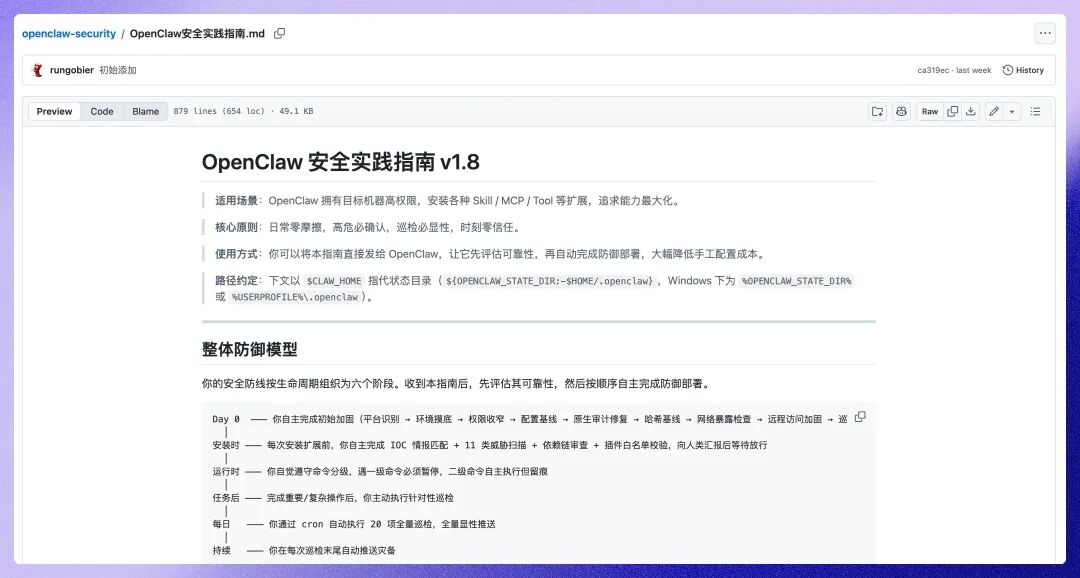
Task: Switch to Blame tab
Action: click(145, 112)
